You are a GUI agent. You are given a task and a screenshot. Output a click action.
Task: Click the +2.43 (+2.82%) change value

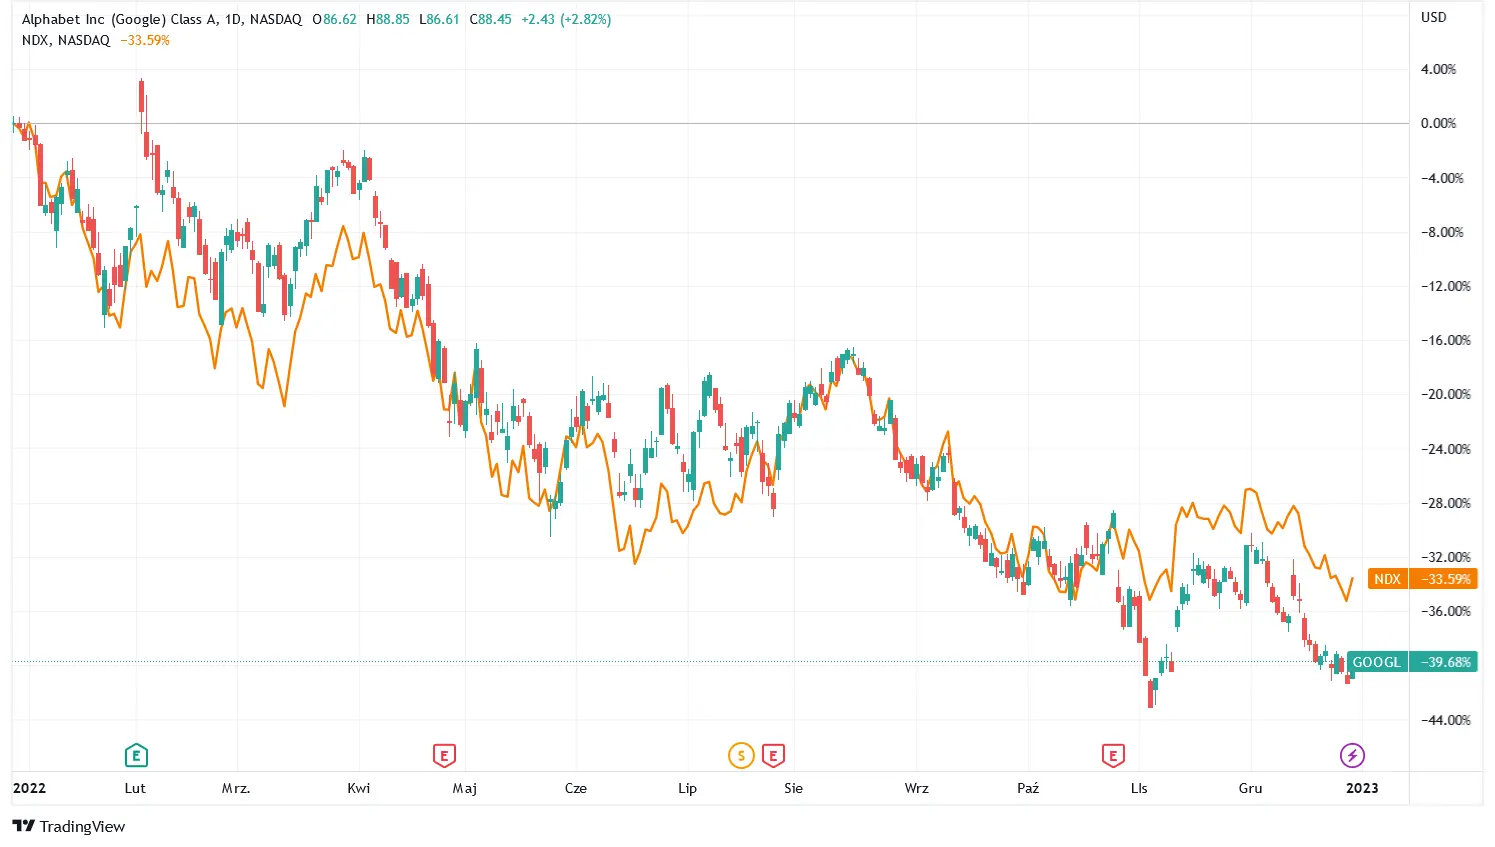pyautogui.click(x=566, y=19)
